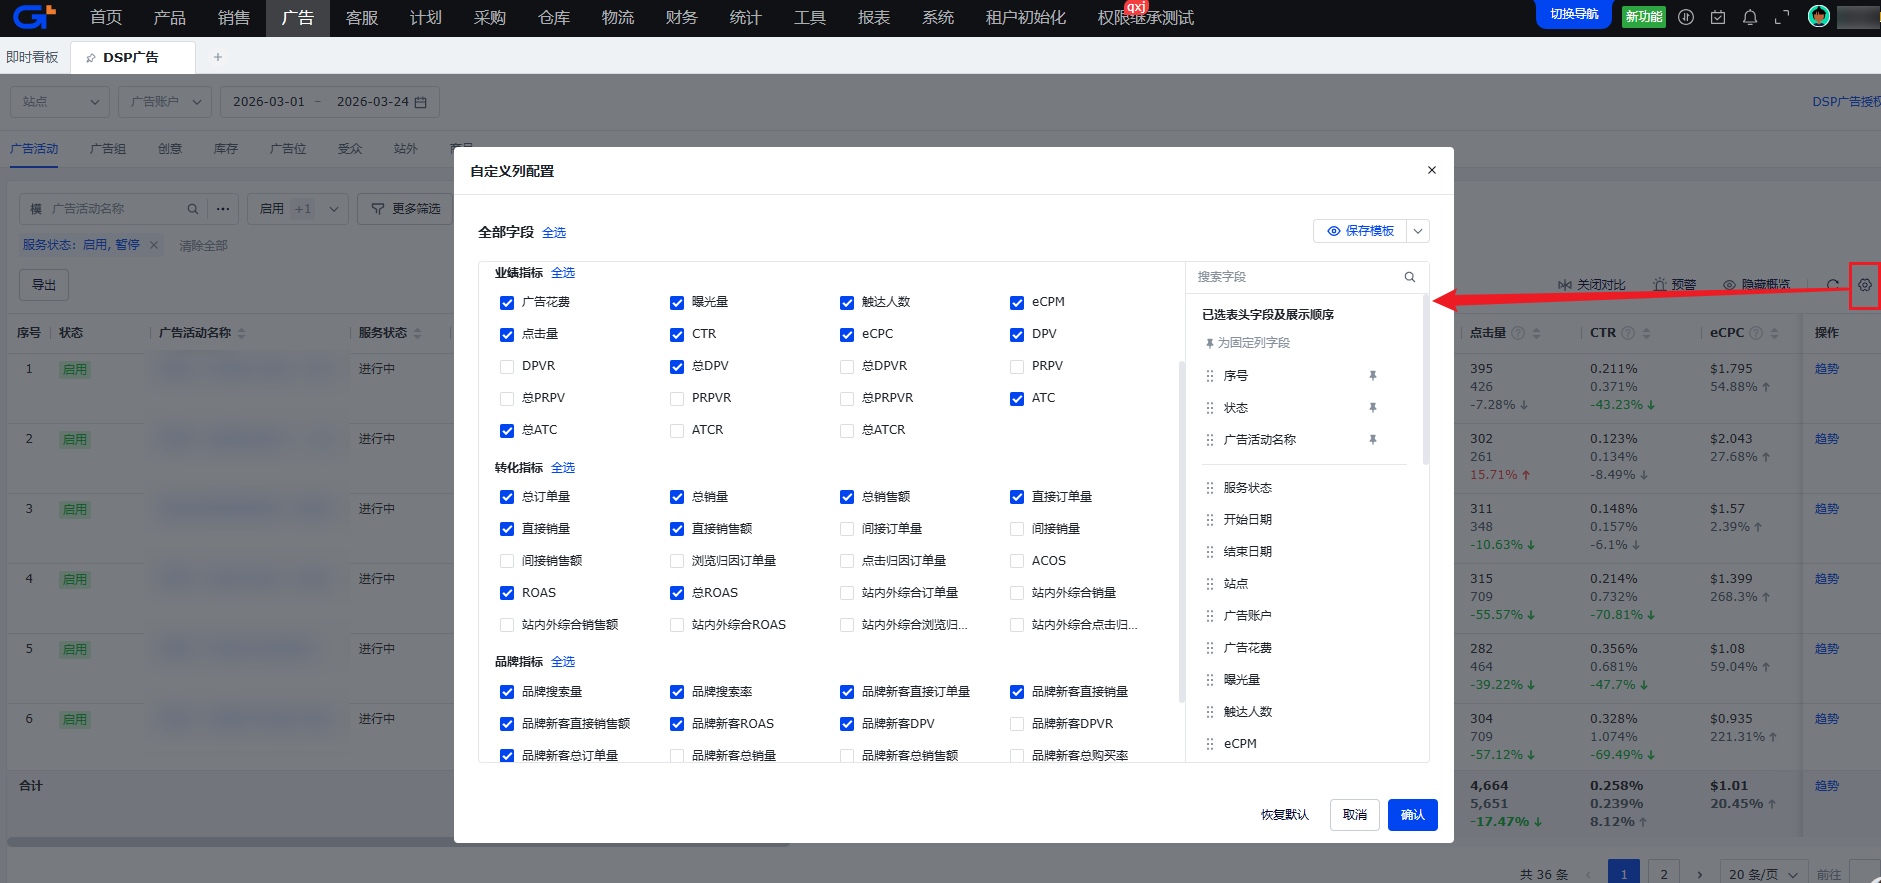Check the ACOS checkbox
Screen dimensions: 1881x883
coord(1017,561)
